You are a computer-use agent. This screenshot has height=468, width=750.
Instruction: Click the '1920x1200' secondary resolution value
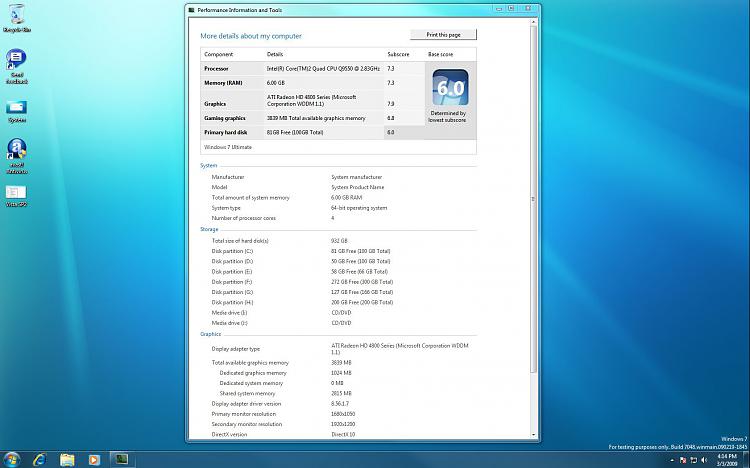[x=343, y=424]
